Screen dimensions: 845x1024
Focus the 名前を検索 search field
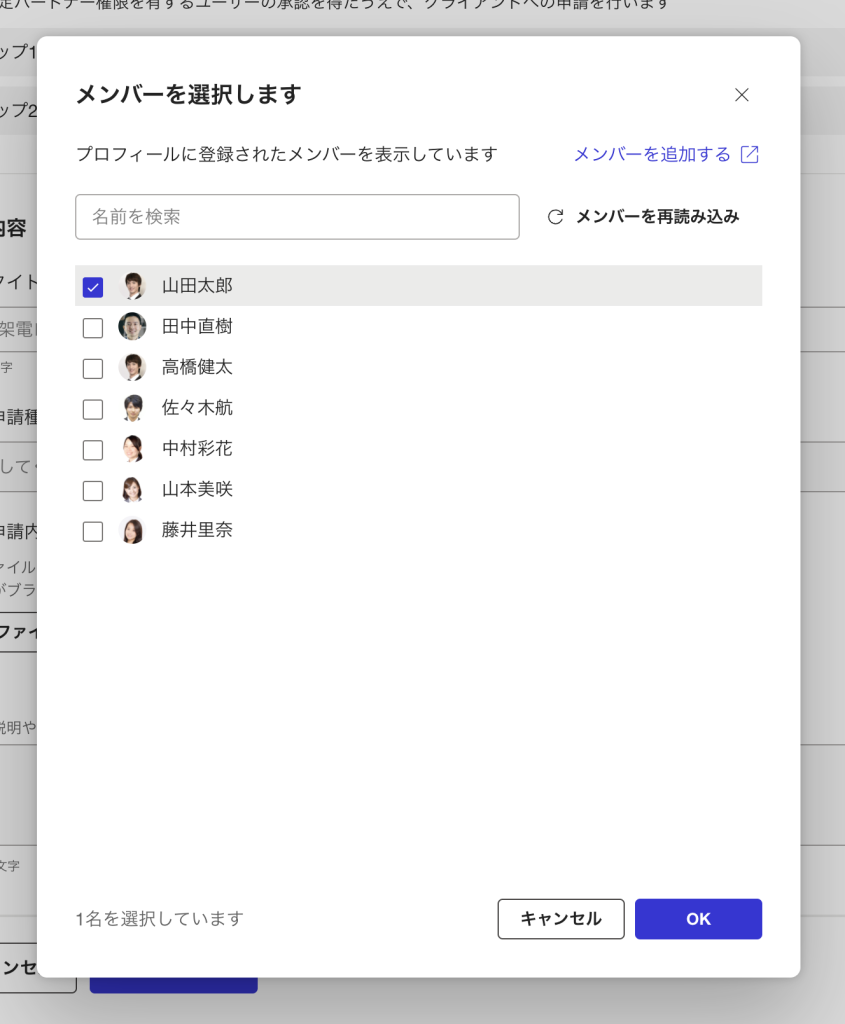[x=297, y=217]
